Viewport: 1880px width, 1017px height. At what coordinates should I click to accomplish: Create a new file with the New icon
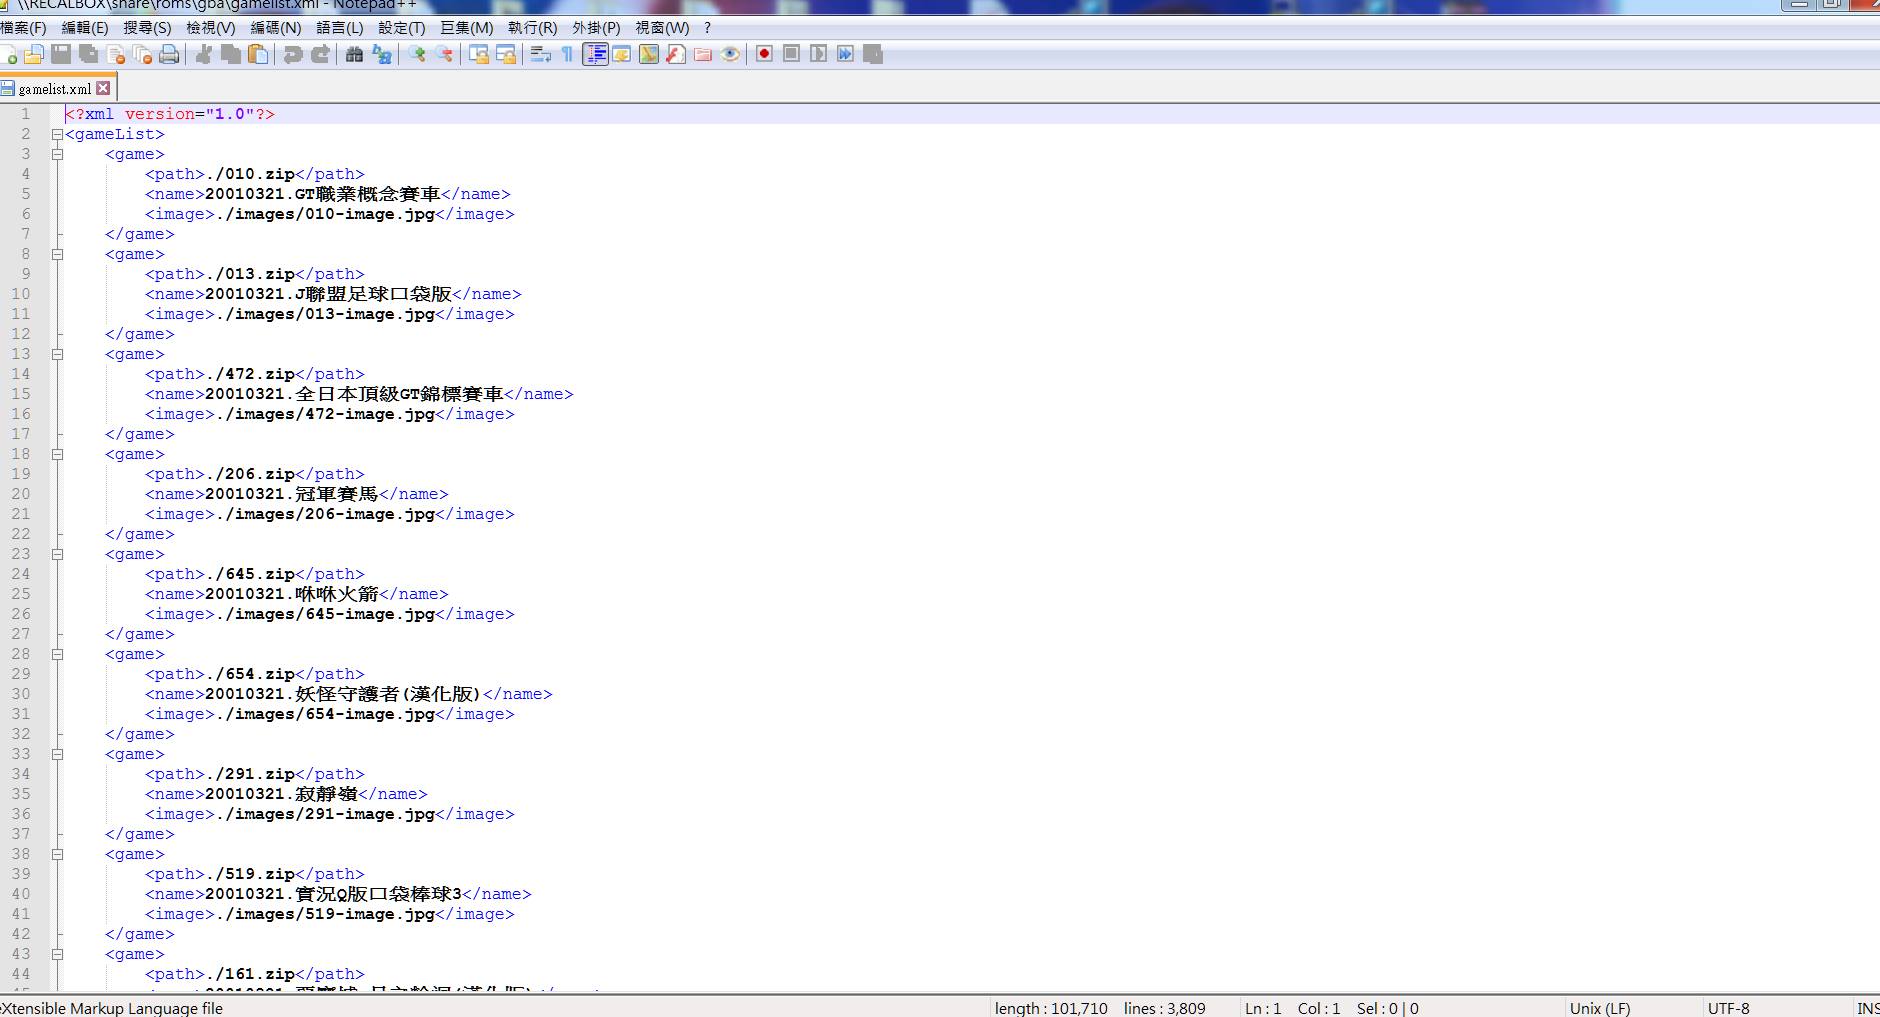tap(9, 54)
